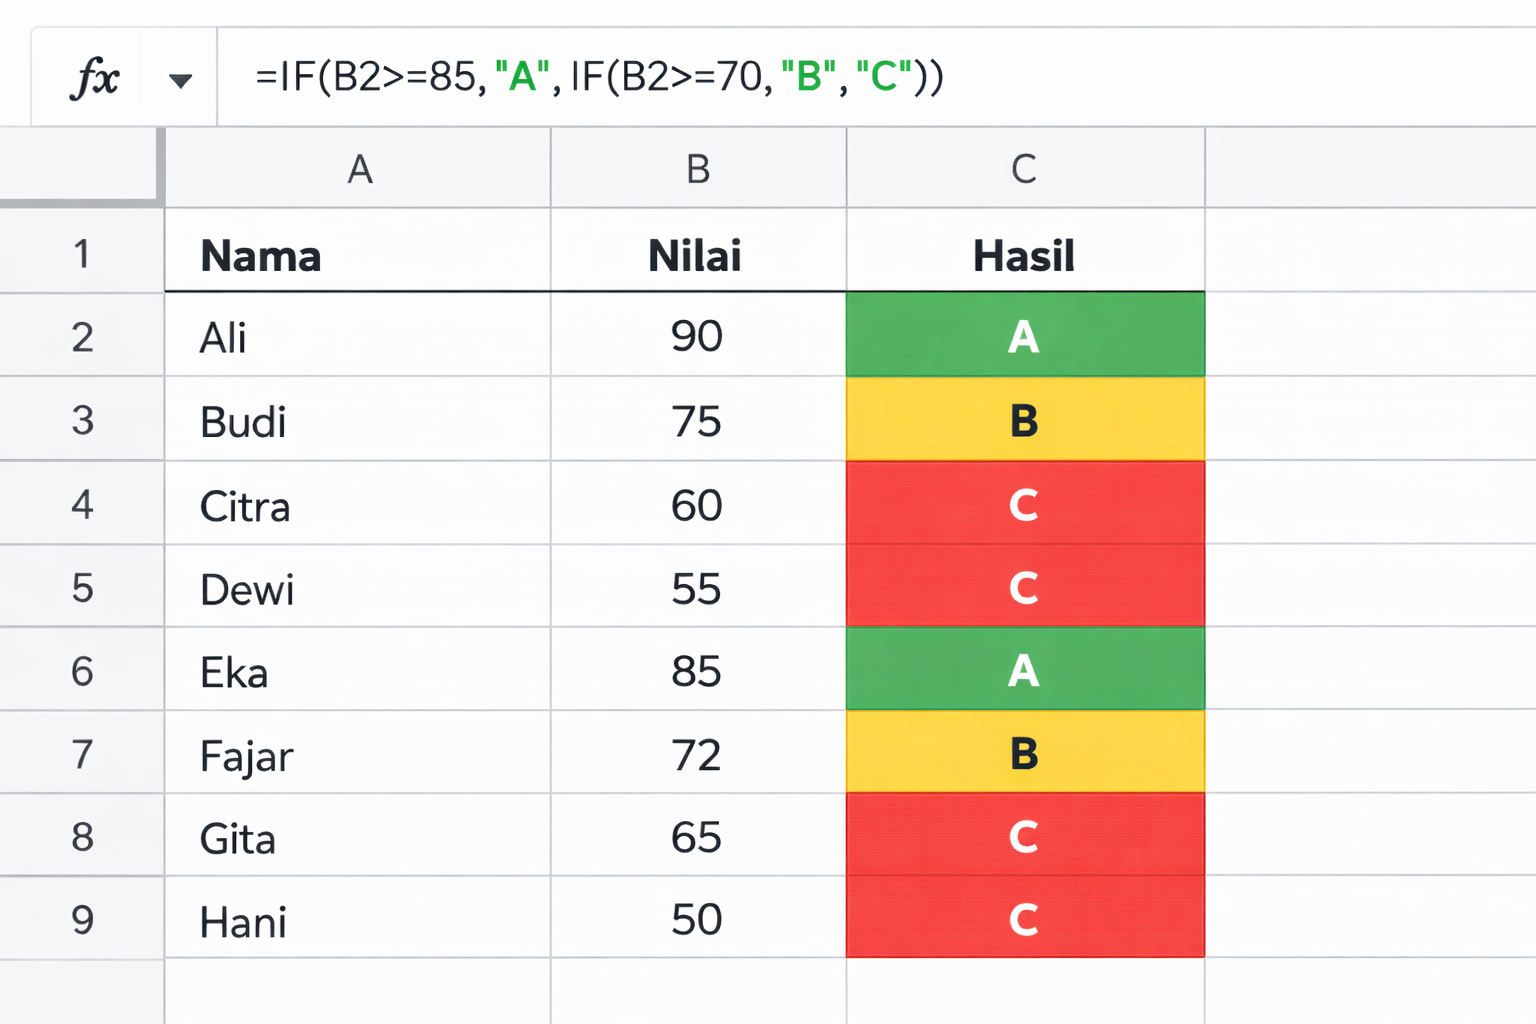The image size is (1536, 1024).
Task: Select the cell with name Gita
Action: pyautogui.click(x=357, y=837)
